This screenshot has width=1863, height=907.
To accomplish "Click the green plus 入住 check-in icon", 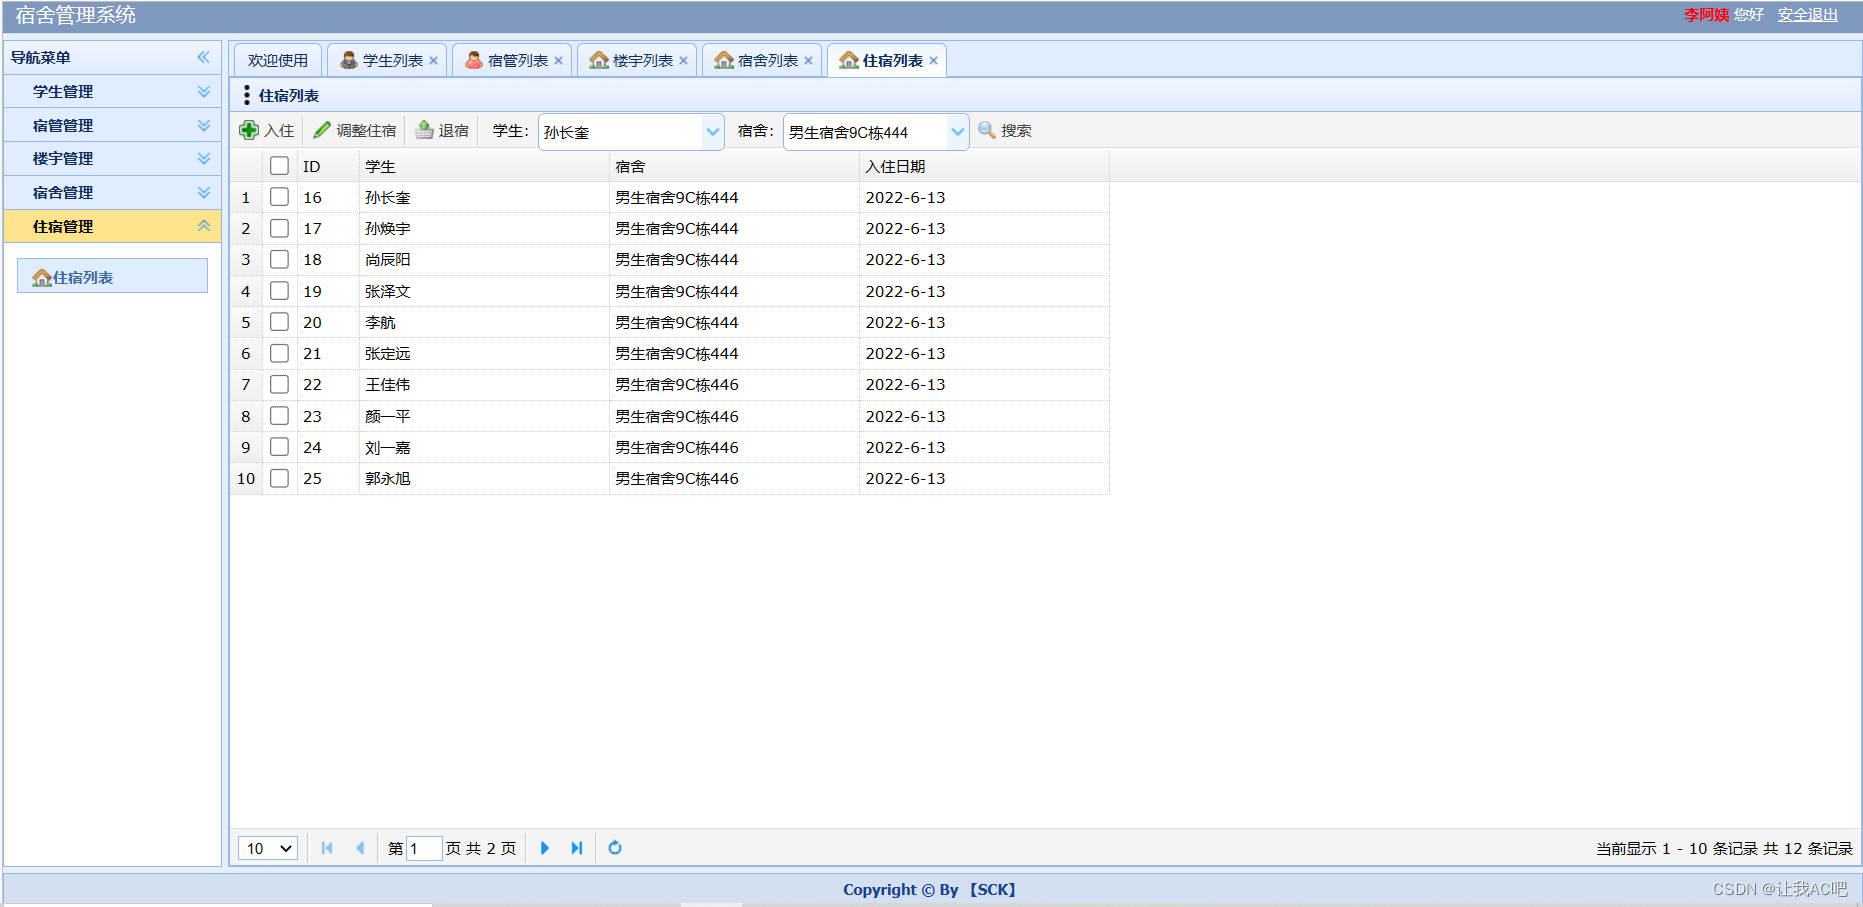I will tap(249, 130).
